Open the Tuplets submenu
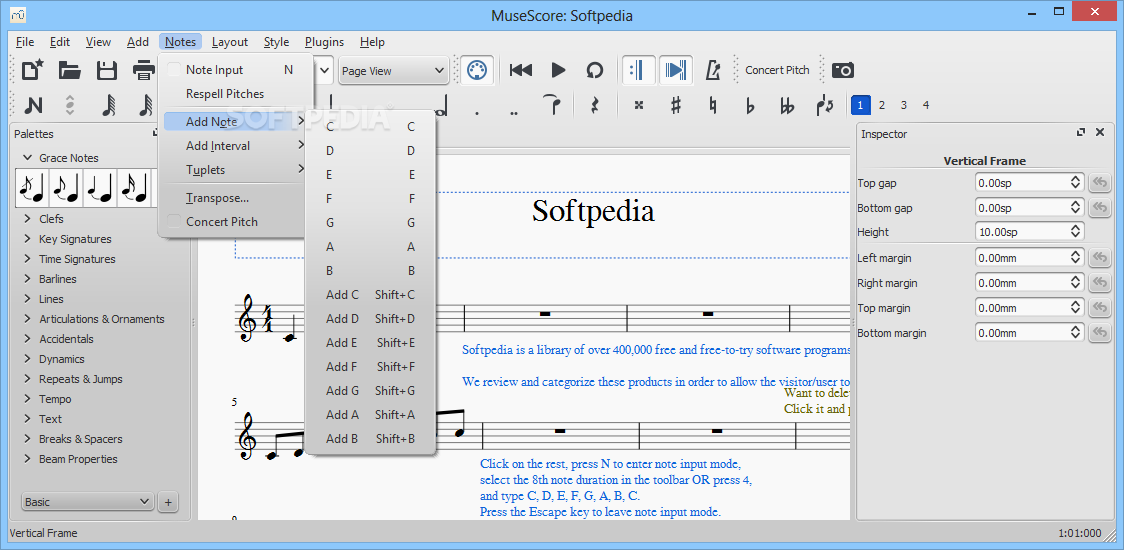The width and height of the screenshot is (1124, 550). (x=236, y=170)
